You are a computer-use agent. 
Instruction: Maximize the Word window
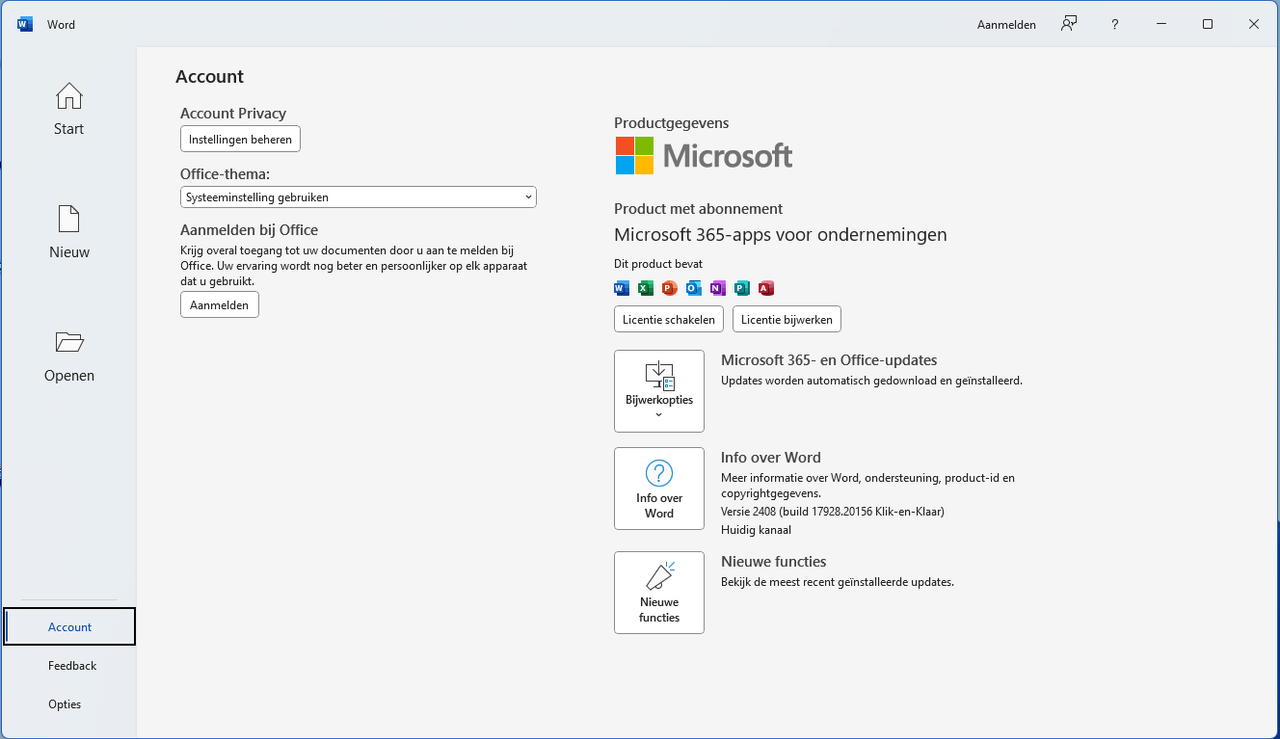1207,24
